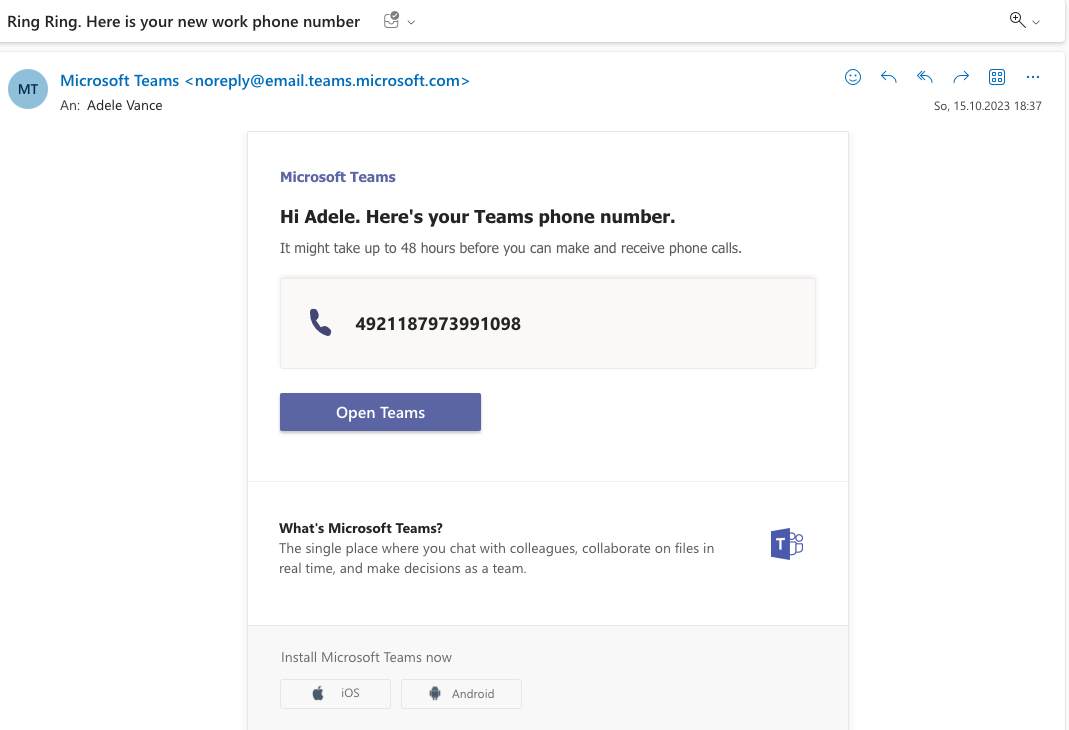Open the More actions ellipsis menu
Image resolution: width=1069 pixels, height=730 pixels.
tap(1033, 77)
